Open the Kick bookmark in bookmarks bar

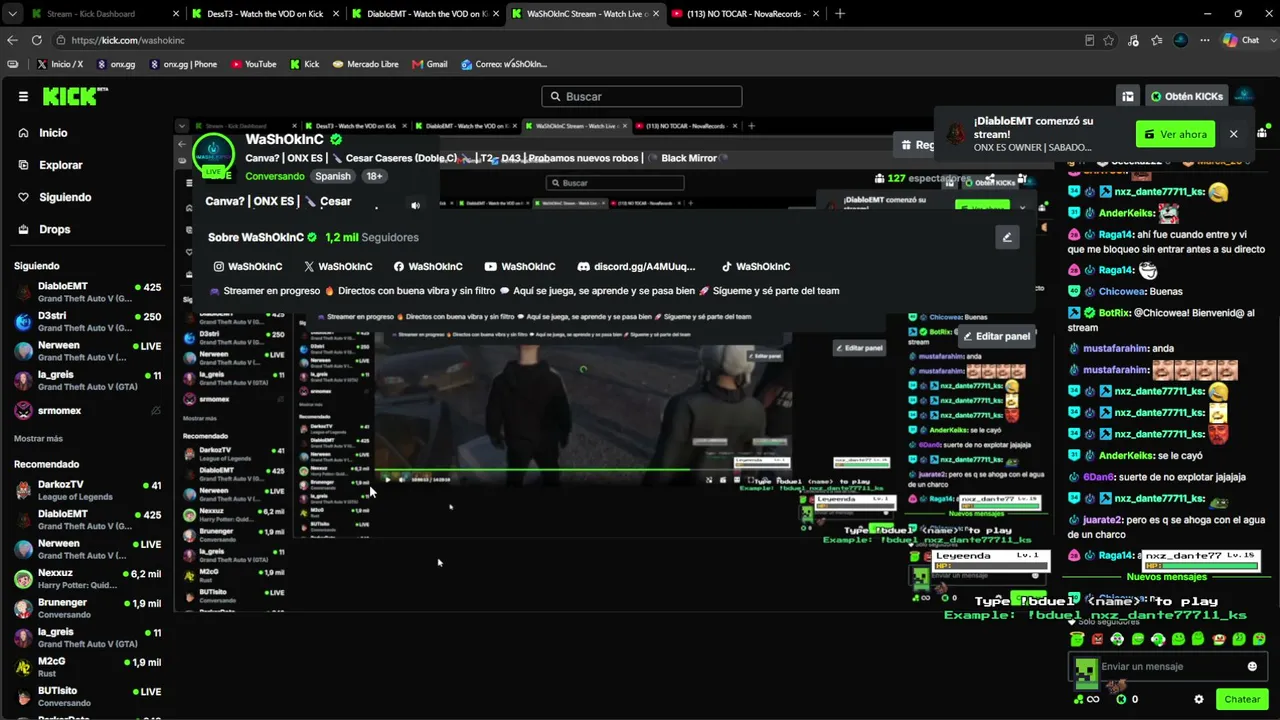click(x=304, y=64)
